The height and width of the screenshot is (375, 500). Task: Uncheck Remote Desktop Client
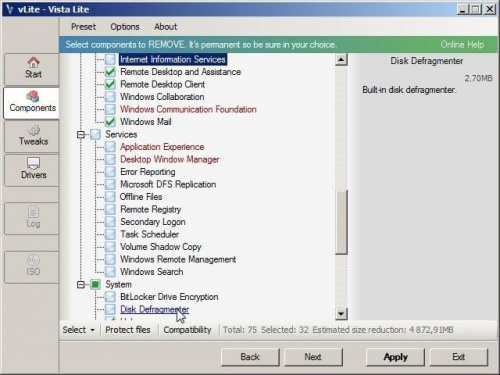[x=110, y=84]
